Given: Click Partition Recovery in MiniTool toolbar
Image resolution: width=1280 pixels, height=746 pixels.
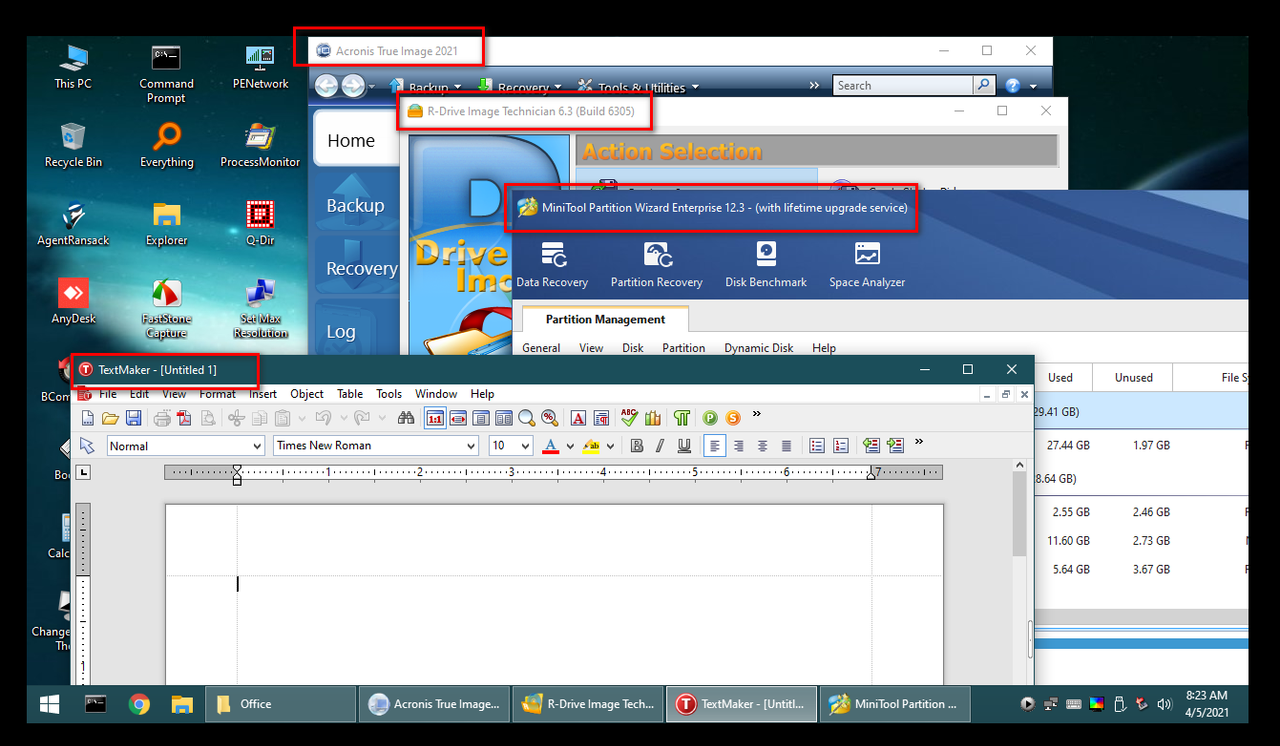Looking at the screenshot, I should tap(657, 265).
